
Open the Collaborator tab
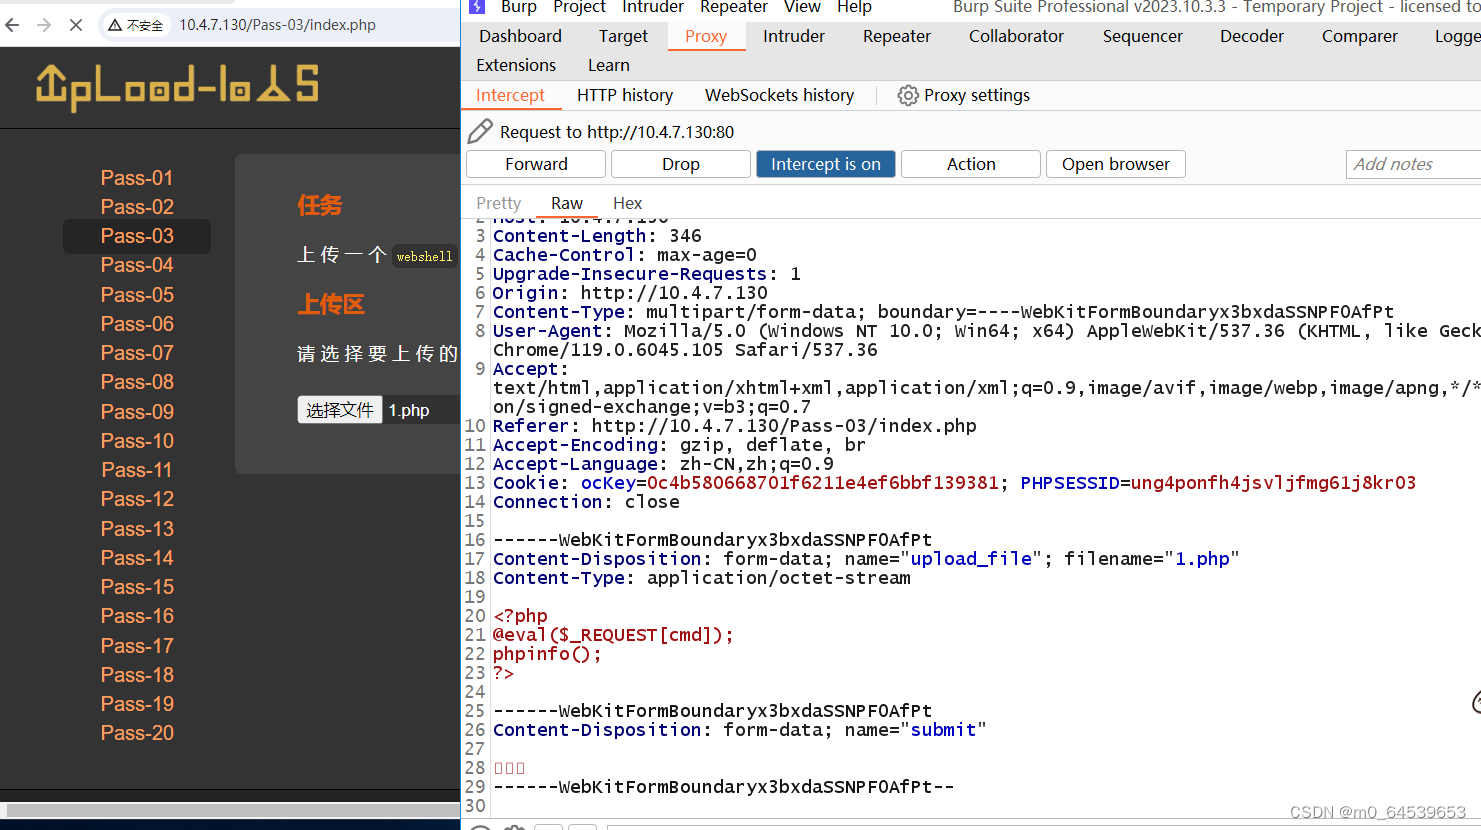pyautogui.click(x=1016, y=36)
